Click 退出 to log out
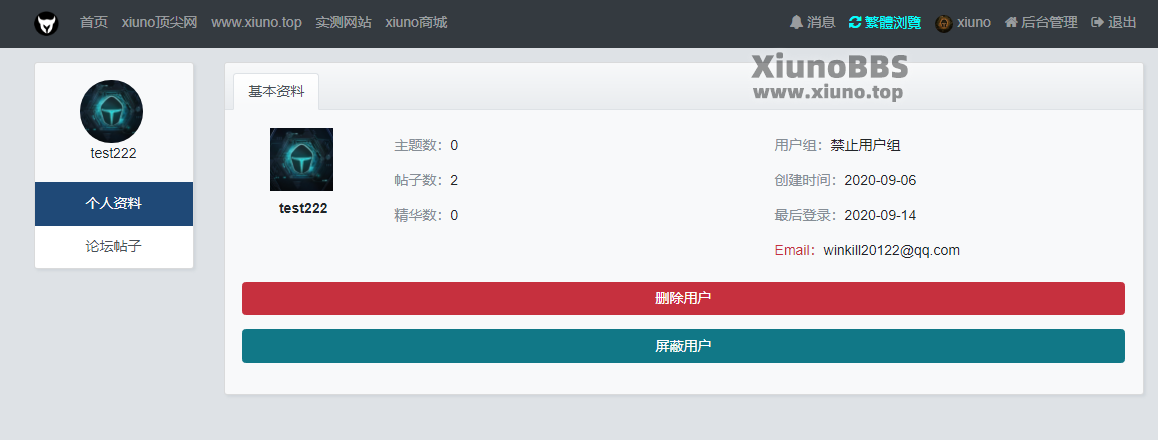Viewport: 1158px width, 440px height. (x=1114, y=22)
